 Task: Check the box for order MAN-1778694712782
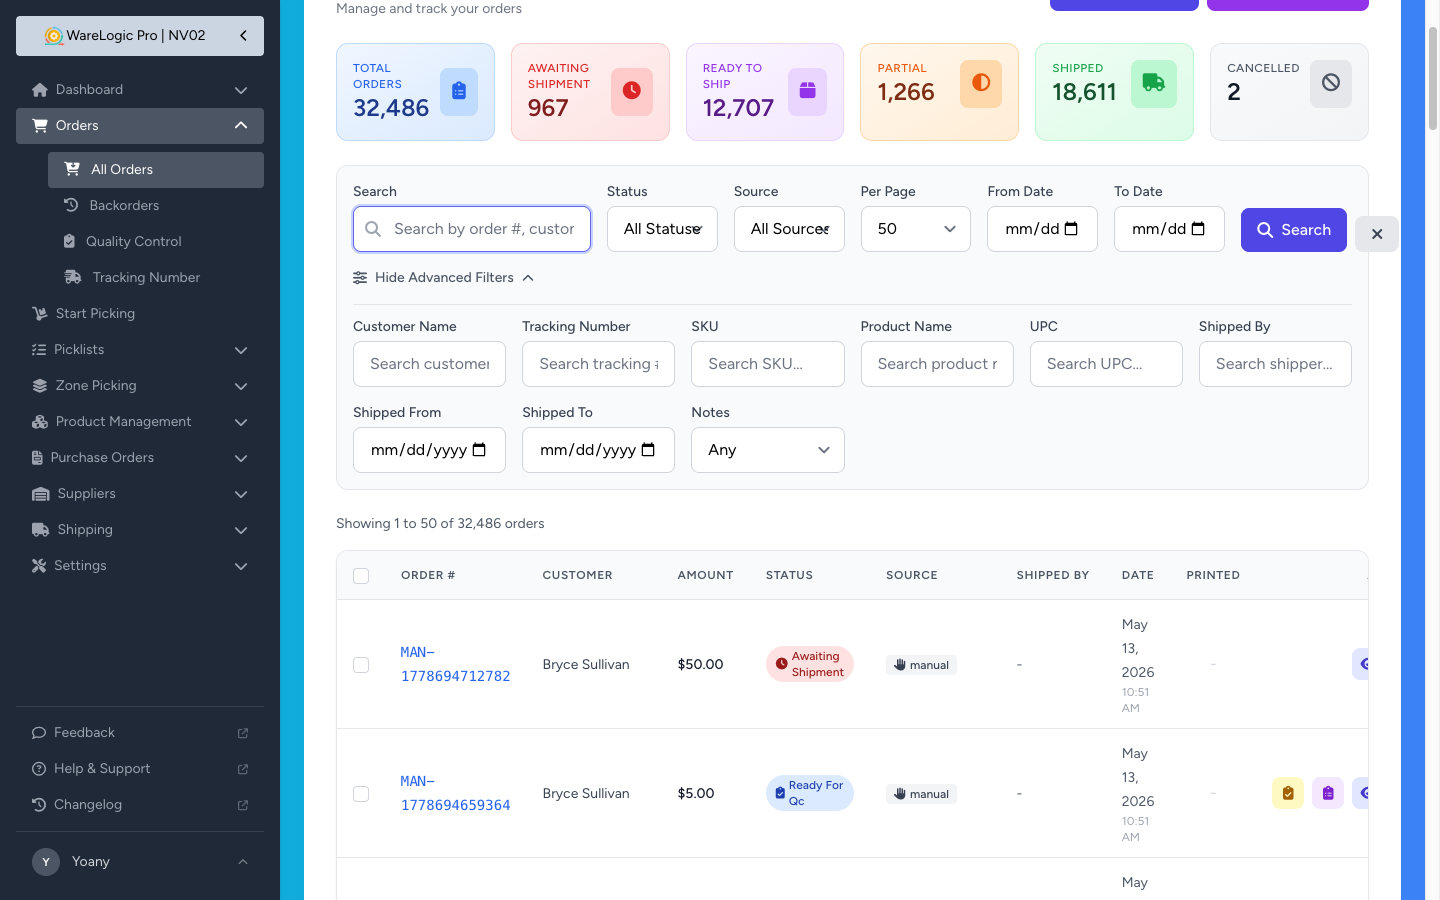click(x=361, y=665)
